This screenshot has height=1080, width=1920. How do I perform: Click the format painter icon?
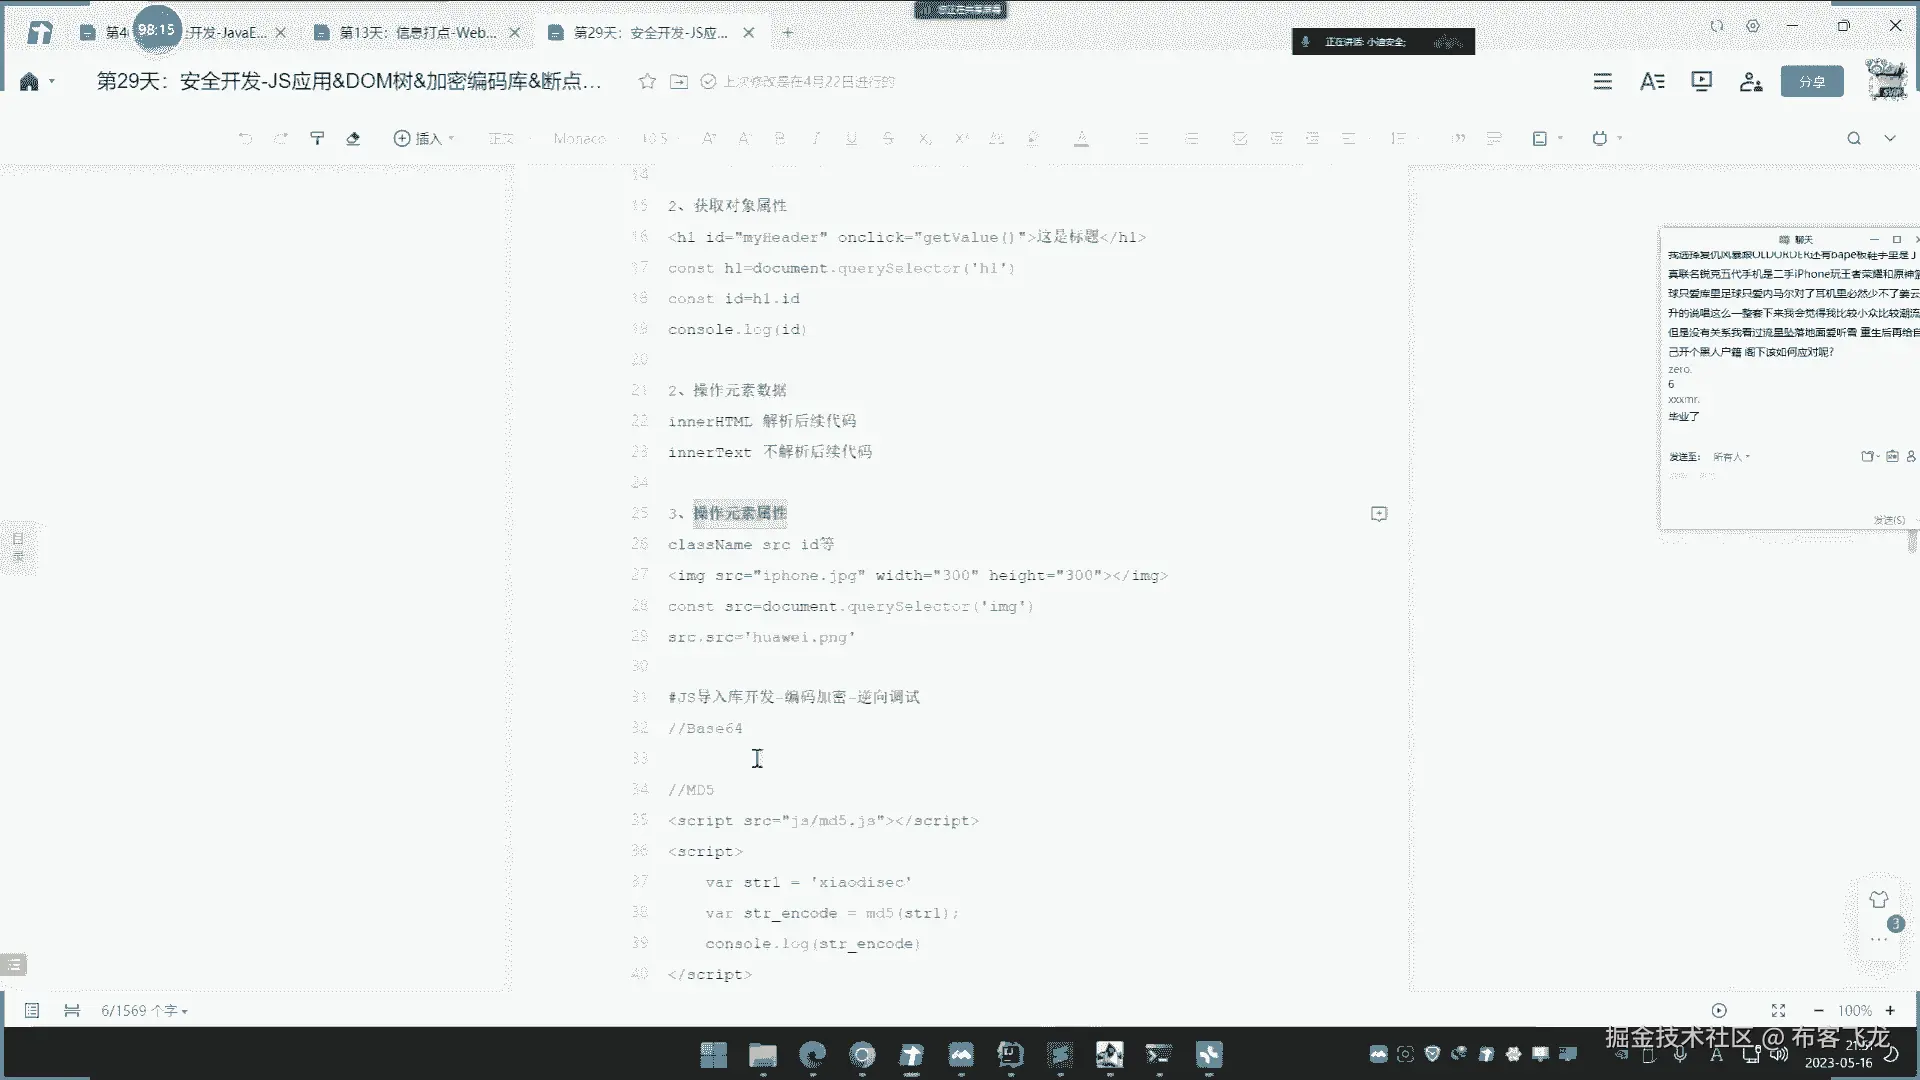[317, 138]
